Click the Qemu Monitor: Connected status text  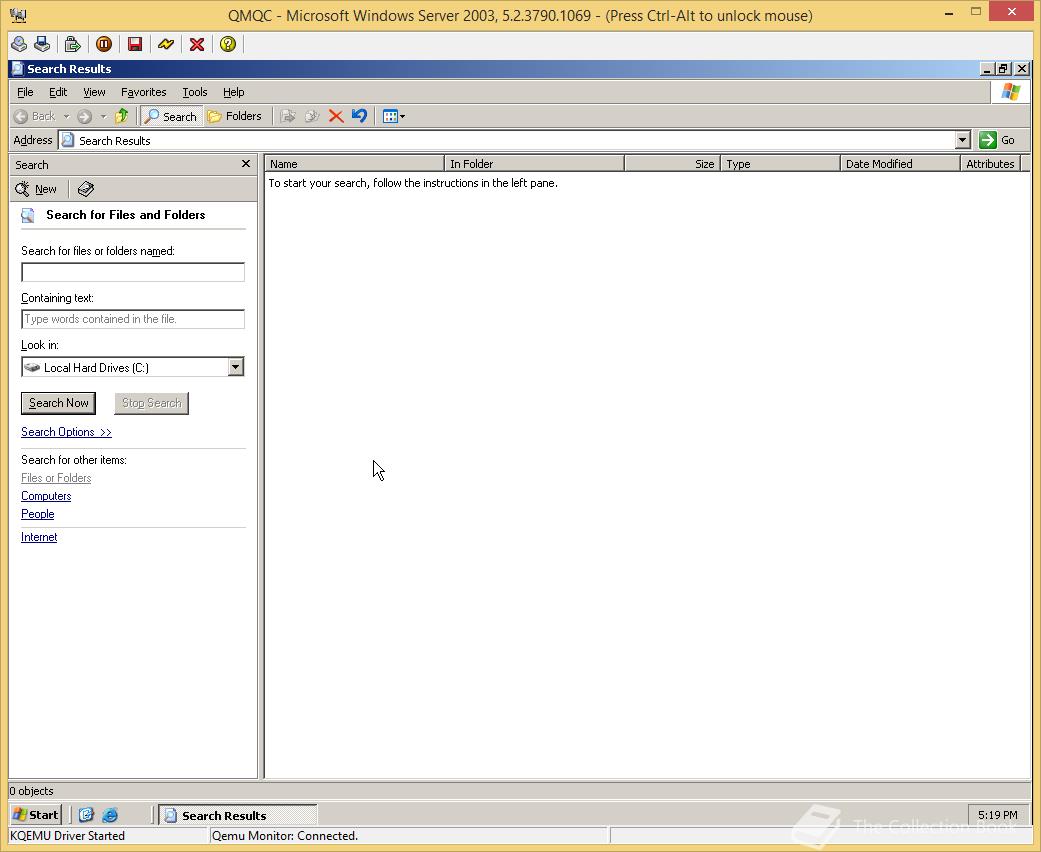(x=285, y=835)
